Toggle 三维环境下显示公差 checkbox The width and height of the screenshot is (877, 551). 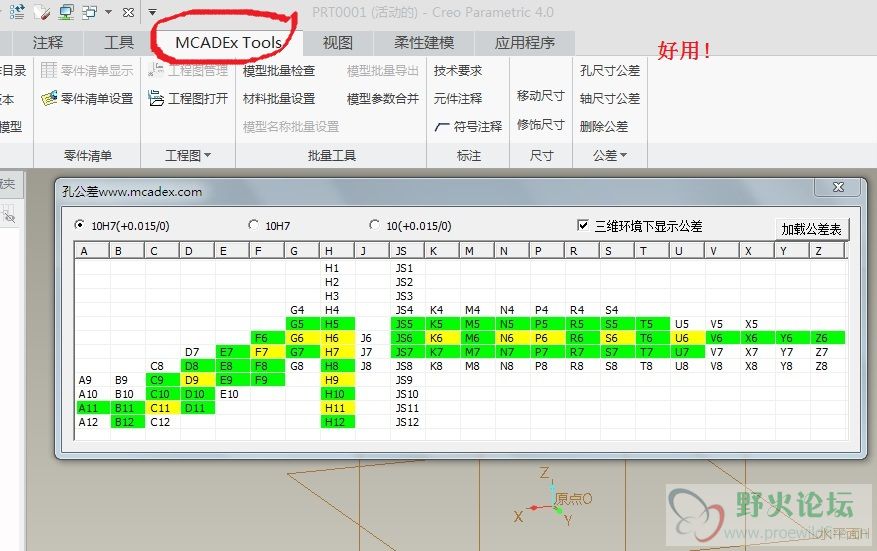(583, 225)
